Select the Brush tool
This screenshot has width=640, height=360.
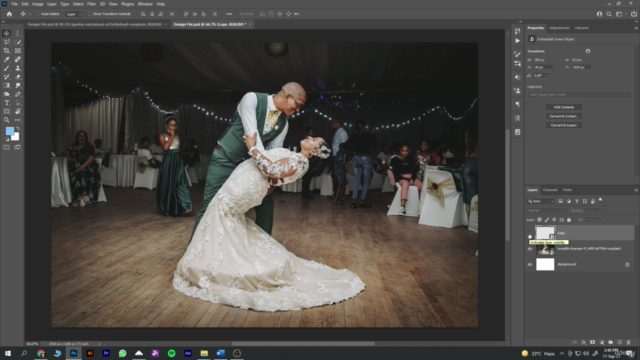(x=7, y=68)
